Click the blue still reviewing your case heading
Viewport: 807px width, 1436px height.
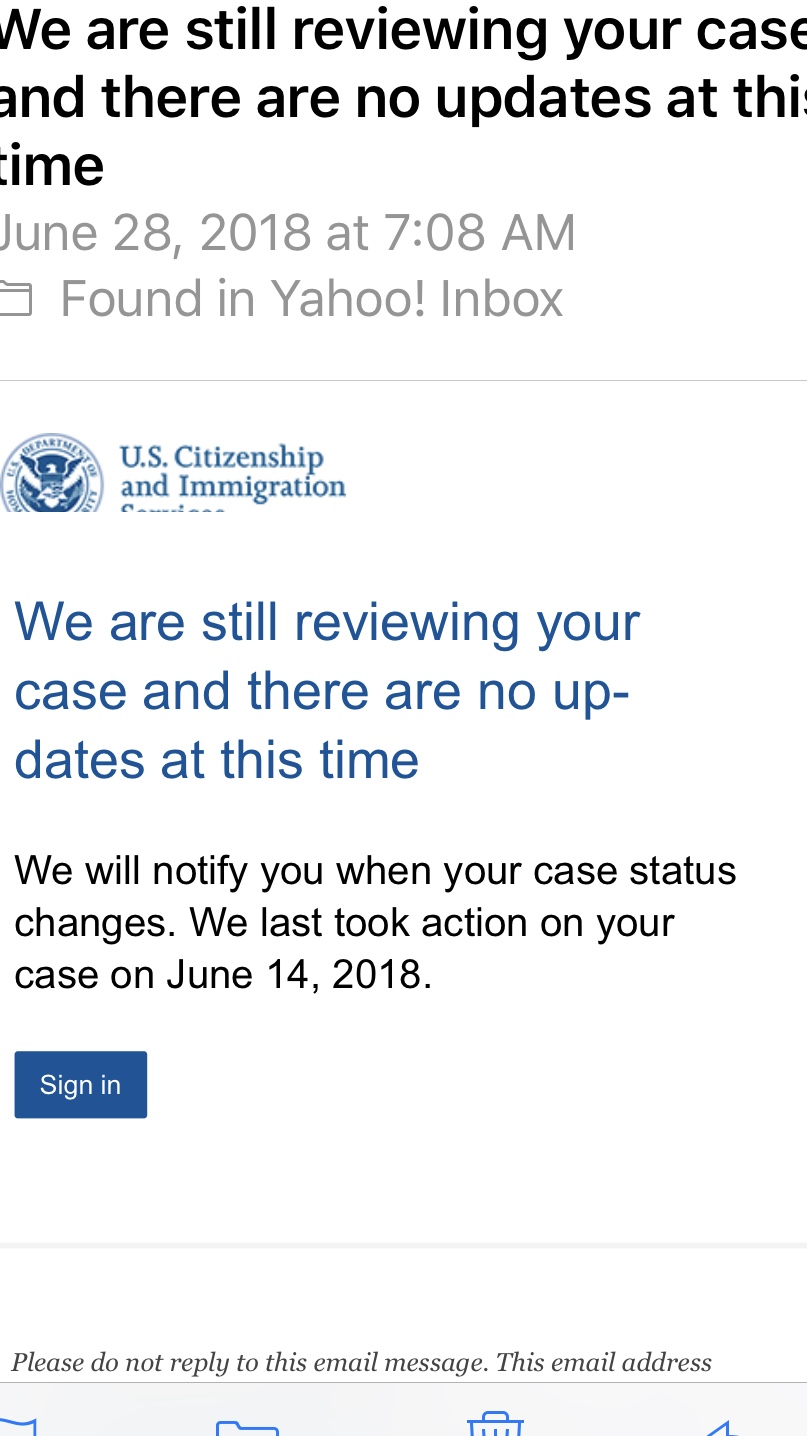tap(327, 691)
